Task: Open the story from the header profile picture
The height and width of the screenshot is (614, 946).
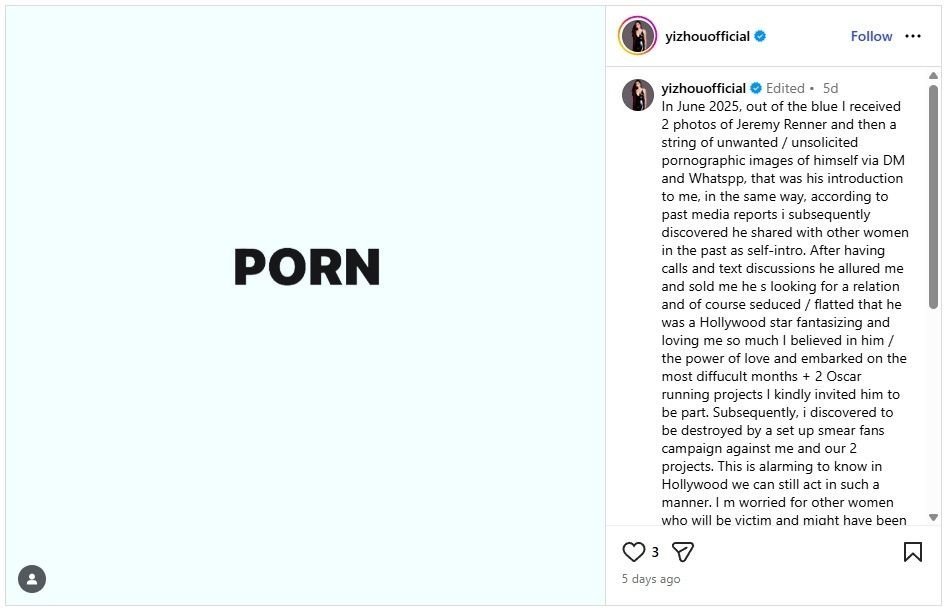Action: (x=638, y=36)
